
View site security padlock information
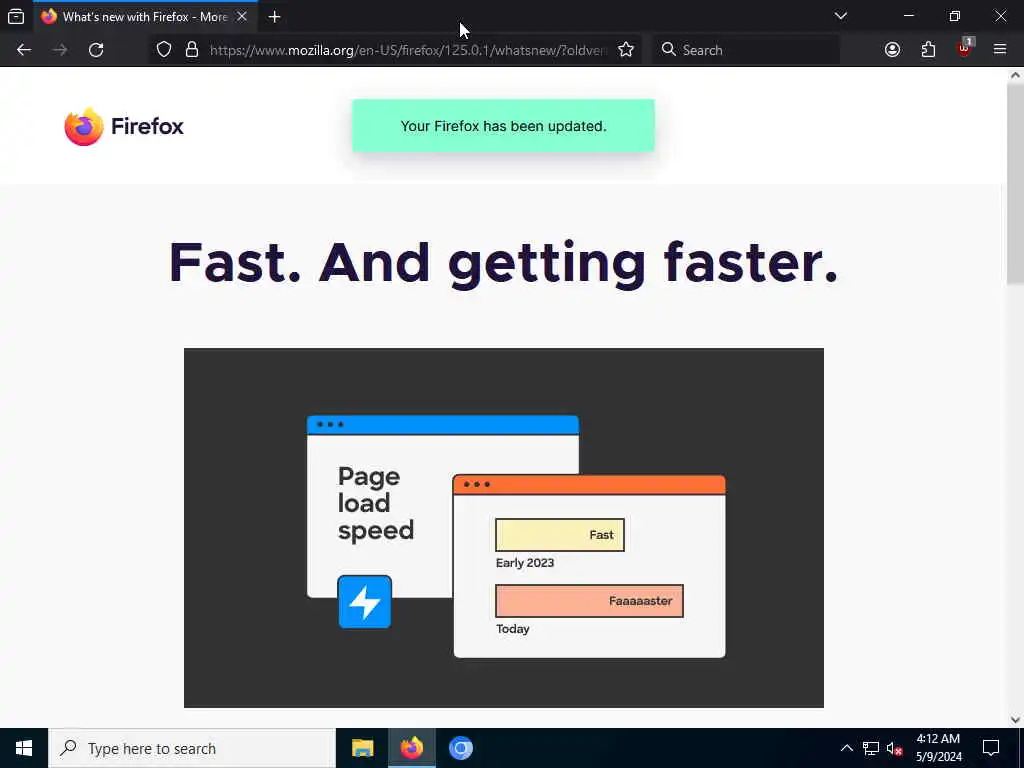click(192, 50)
